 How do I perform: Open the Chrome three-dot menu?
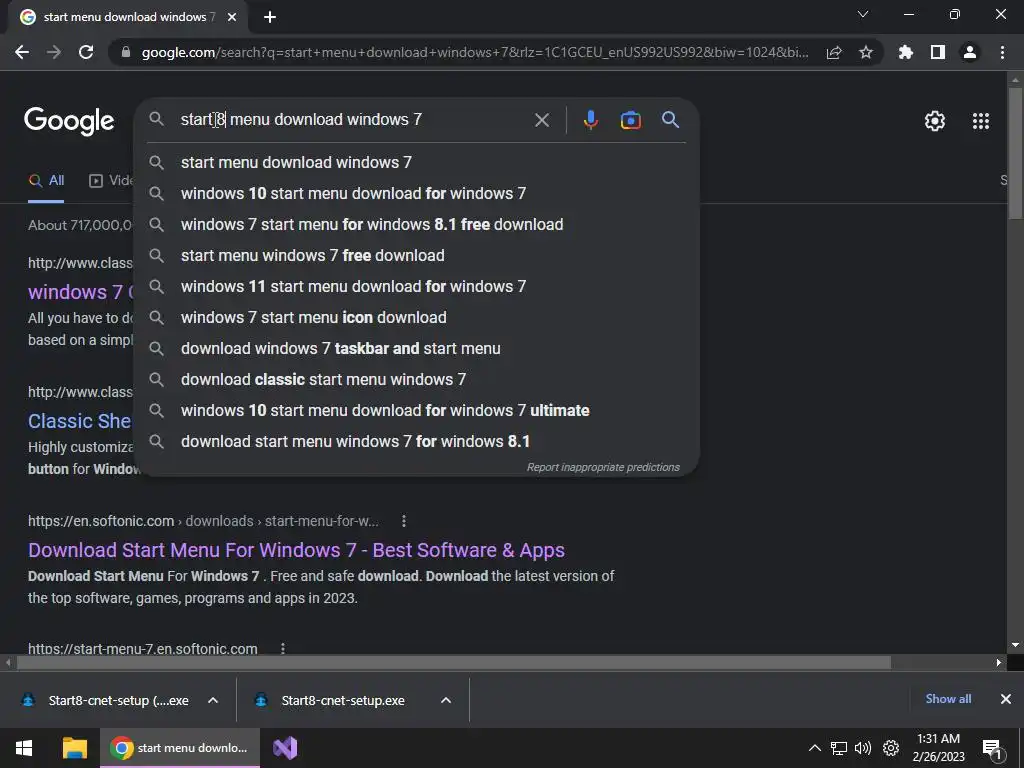1002,52
